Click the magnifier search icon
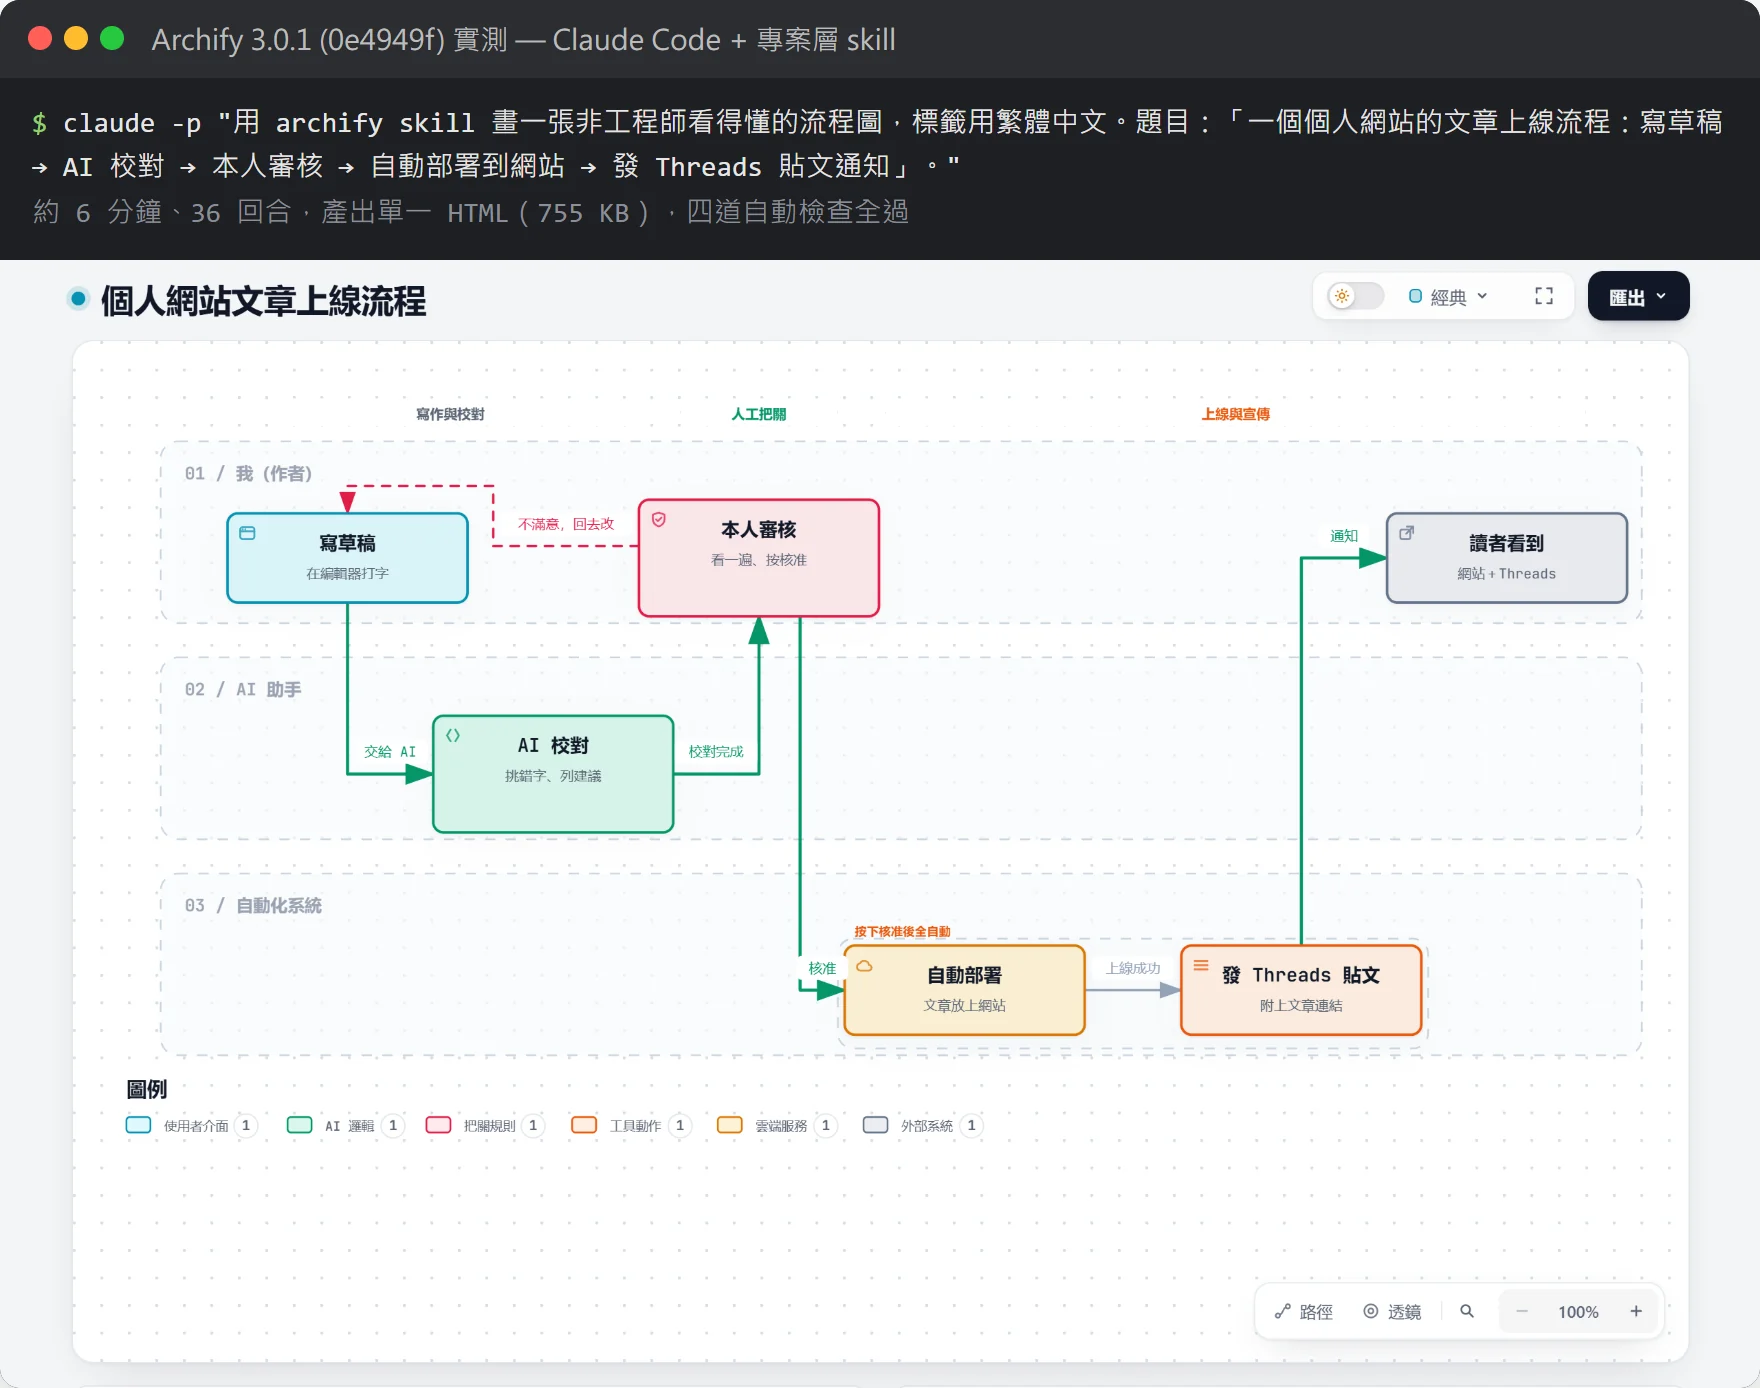Screen dimensions: 1760x1388 [1467, 1311]
